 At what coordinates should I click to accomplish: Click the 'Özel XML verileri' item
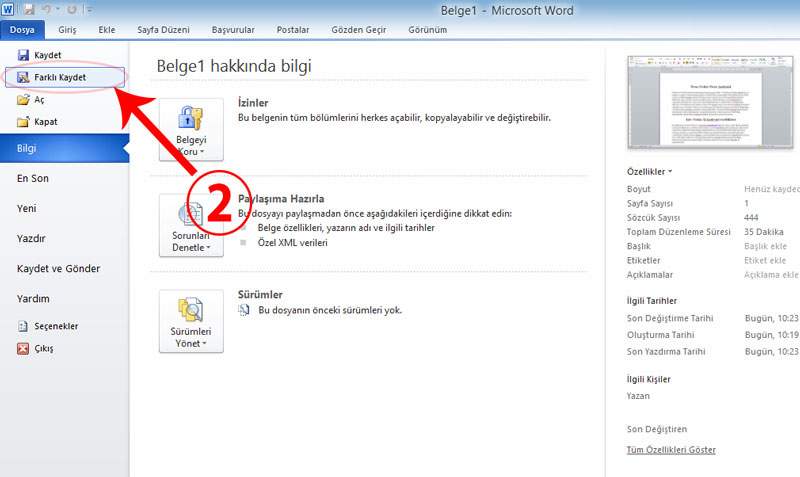point(292,243)
